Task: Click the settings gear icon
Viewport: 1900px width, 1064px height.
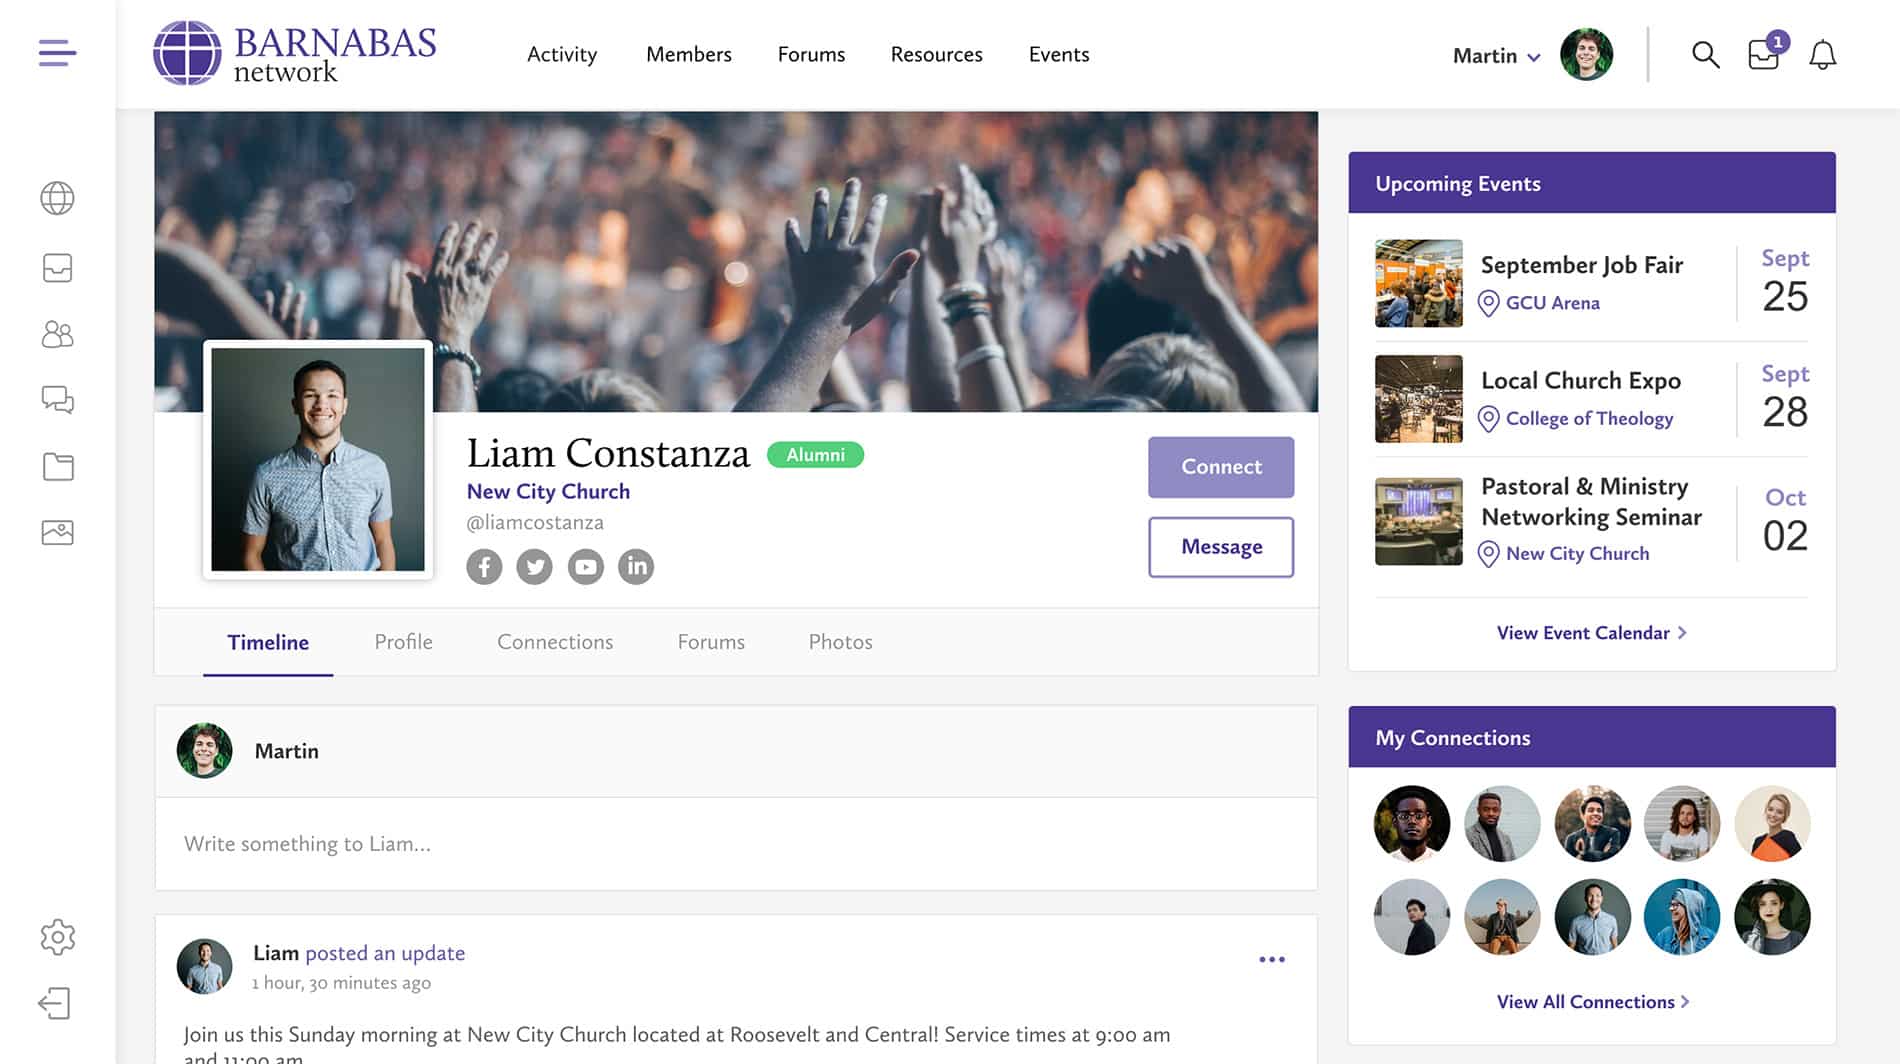Action: [57, 937]
